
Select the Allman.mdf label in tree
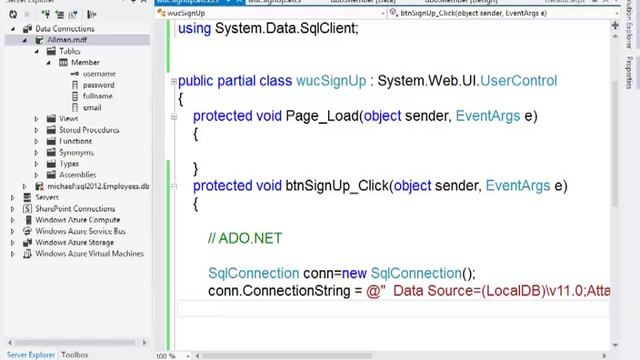click(67, 40)
